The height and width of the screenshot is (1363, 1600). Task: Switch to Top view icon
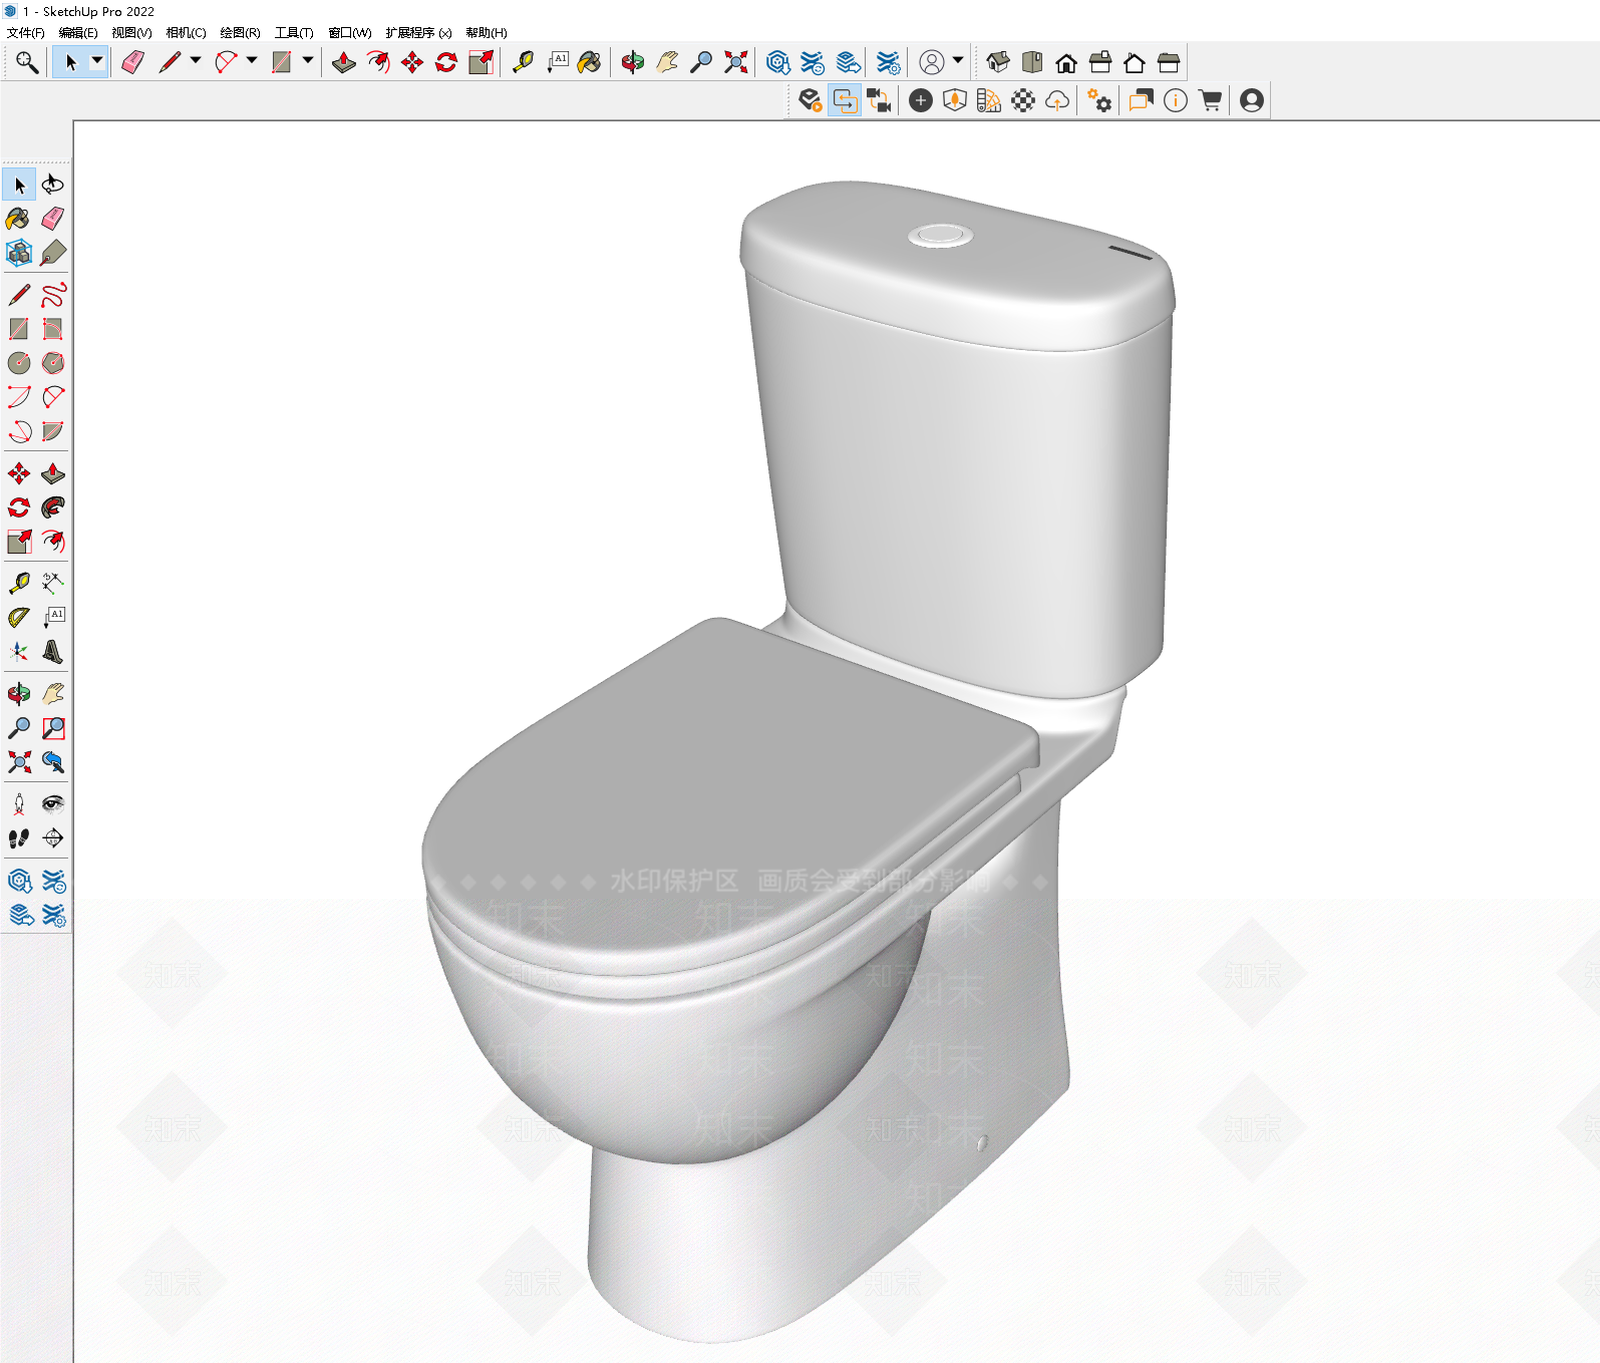pyautogui.click(x=1032, y=62)
